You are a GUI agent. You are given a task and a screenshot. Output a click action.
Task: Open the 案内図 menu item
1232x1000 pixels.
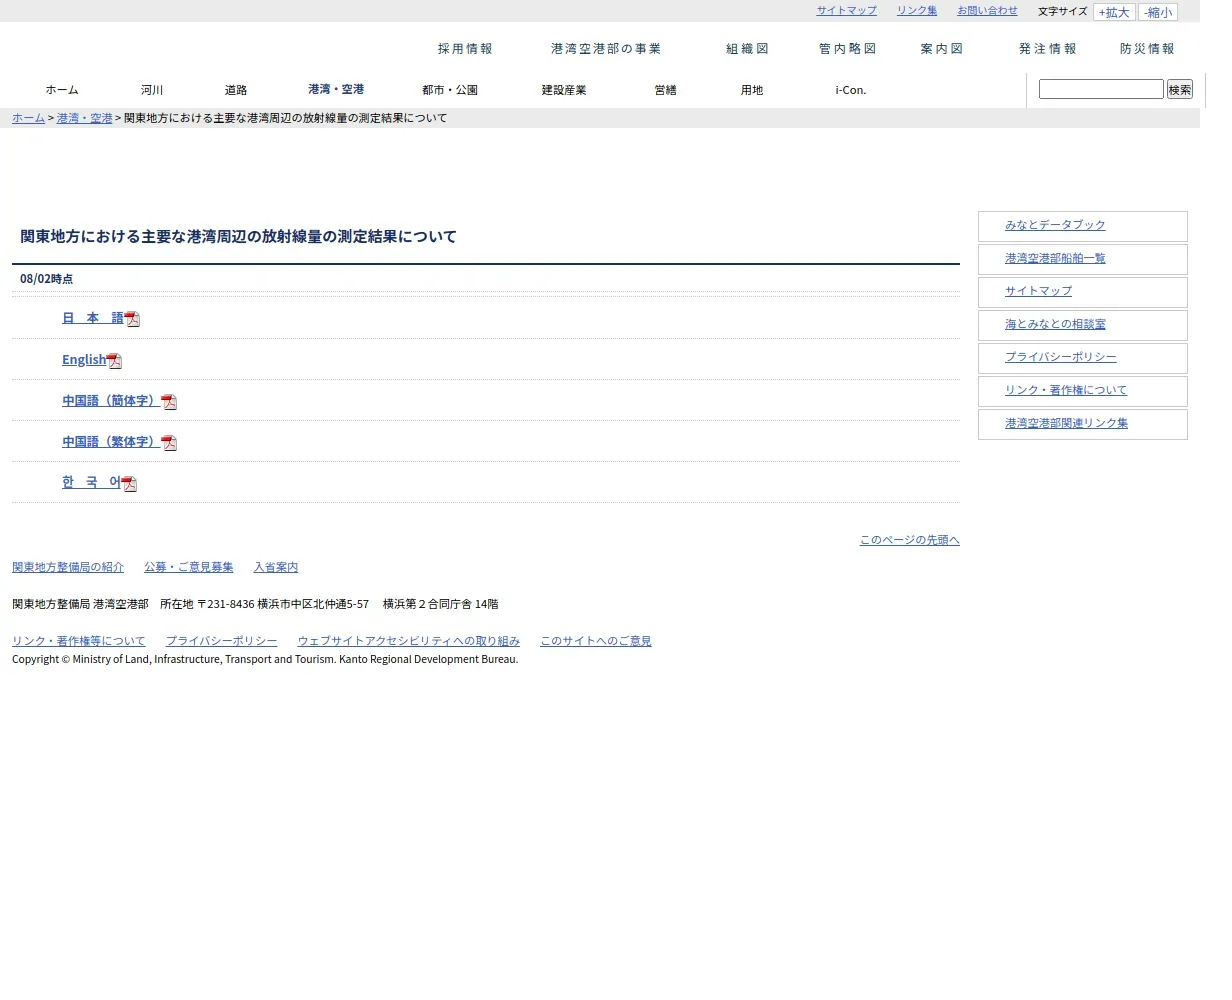click(x=941, y=49)
